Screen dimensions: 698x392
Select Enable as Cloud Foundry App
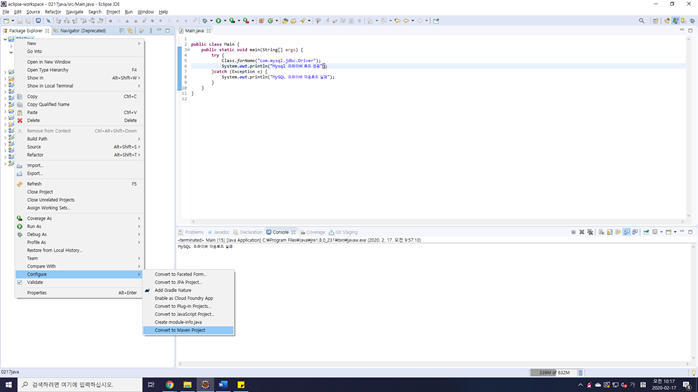(x=188, y=298)
